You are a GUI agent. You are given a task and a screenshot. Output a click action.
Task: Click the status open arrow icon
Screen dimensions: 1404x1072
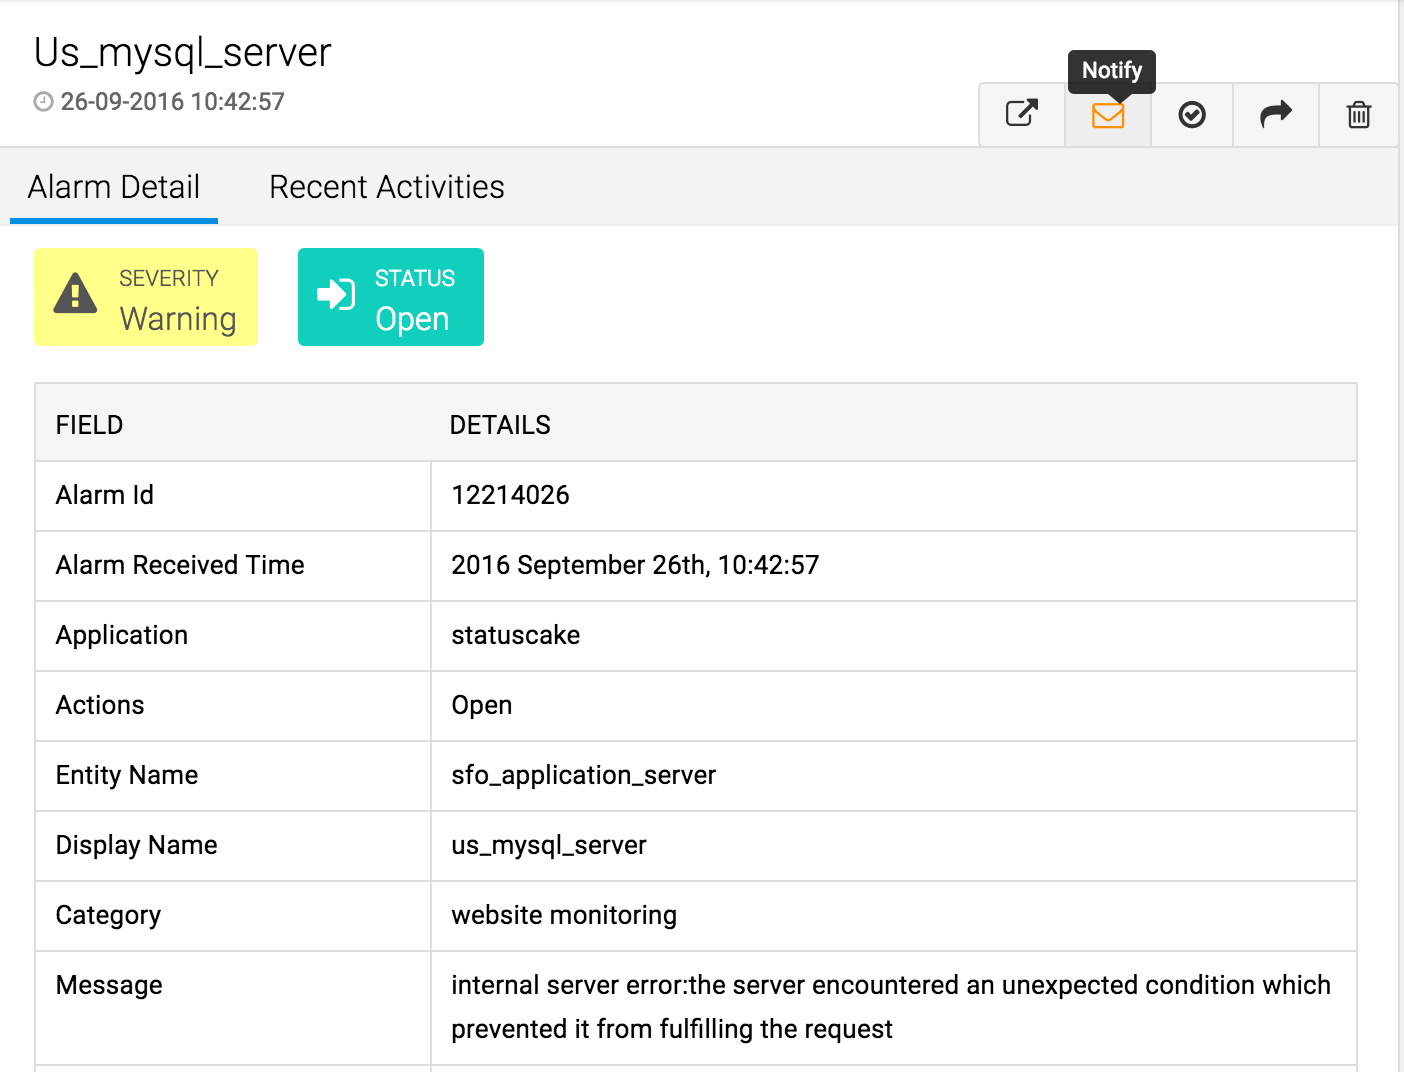coord(336,295)
